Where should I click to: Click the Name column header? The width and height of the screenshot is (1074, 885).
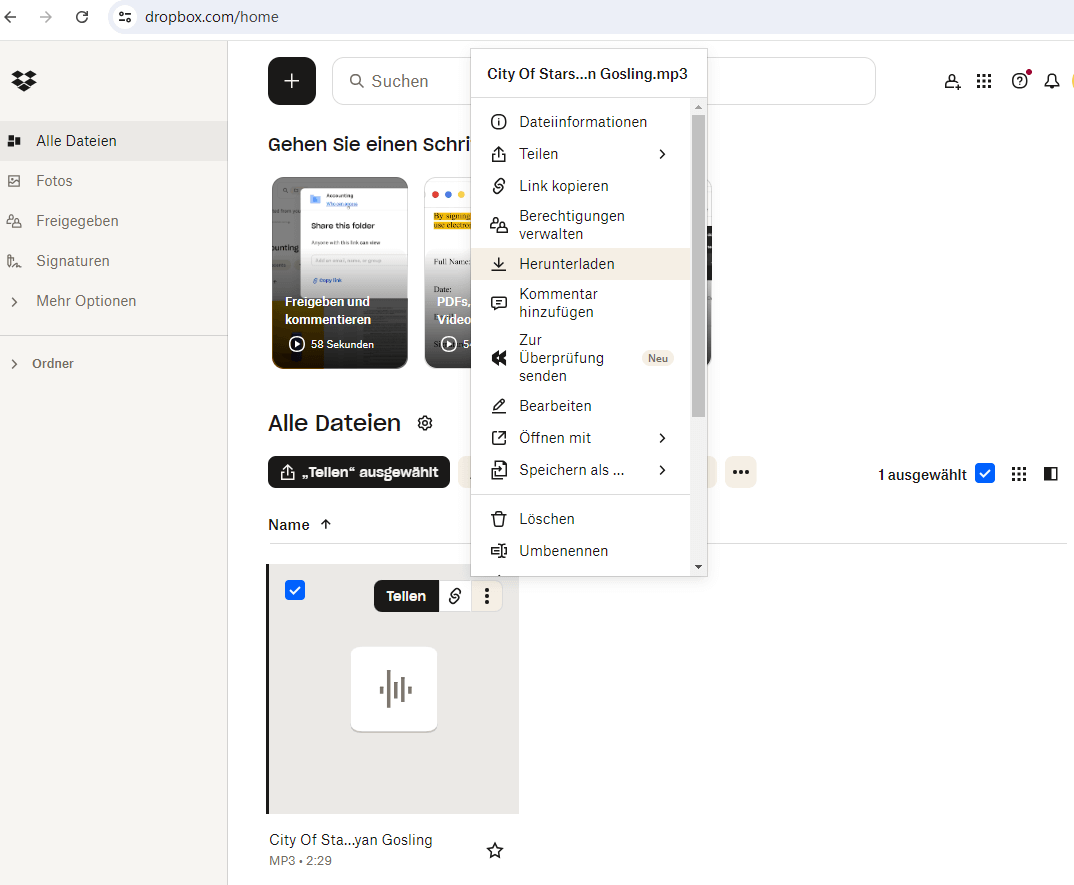pyautogui.click(x=288, y=525)
